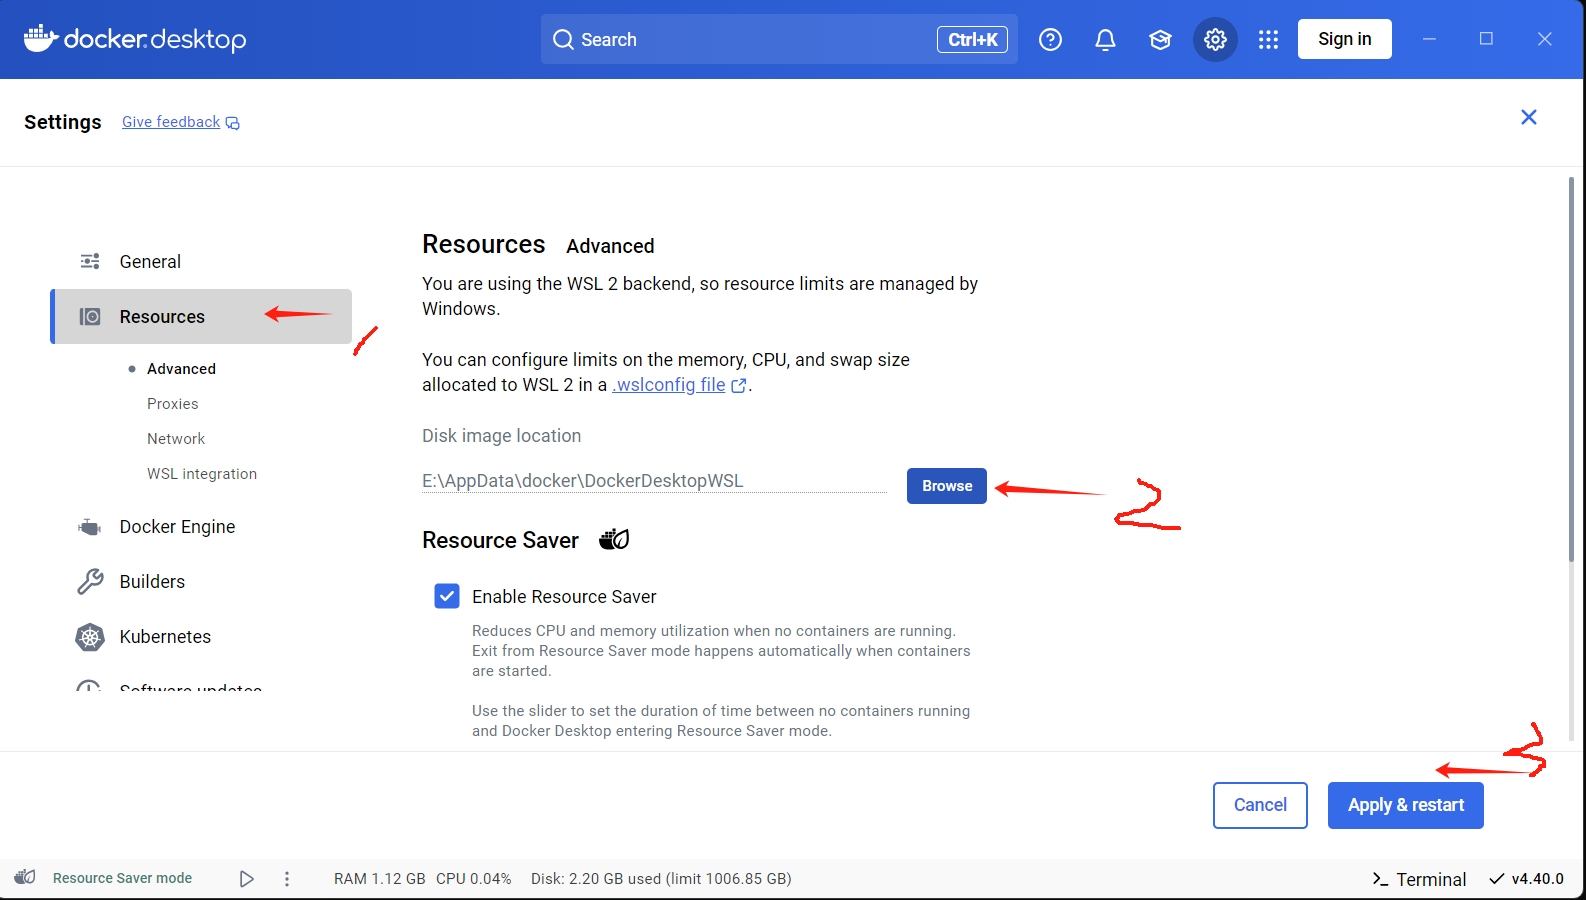Screen dimensions: 1586x900
Task: Open the Network sub-item
Action: click(176, 438)
